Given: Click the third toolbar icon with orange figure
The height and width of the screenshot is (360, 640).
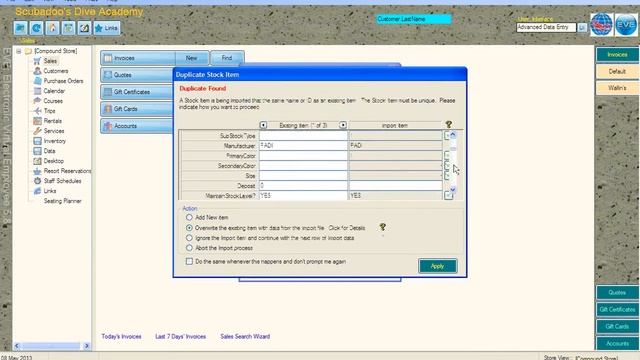Looking at the screenshot, I should point(52,28).
